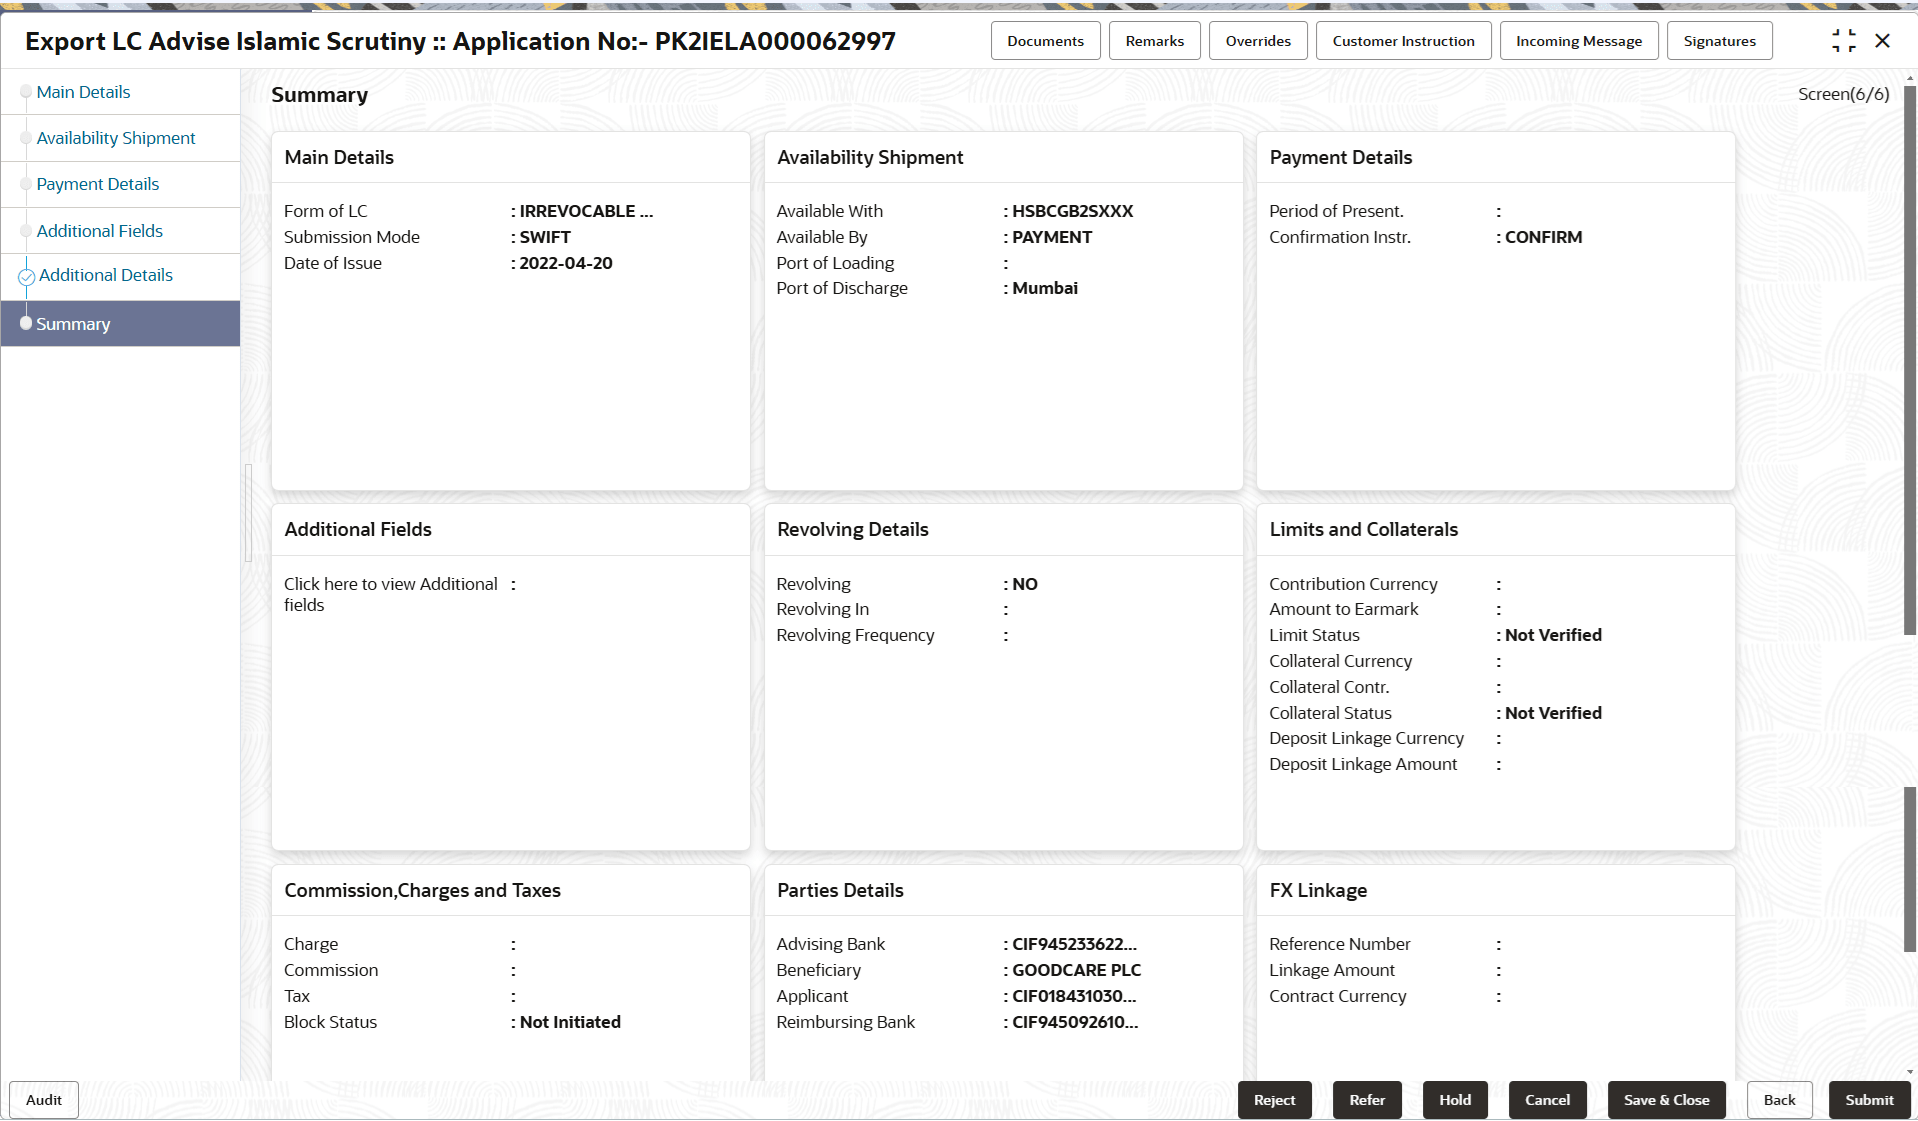Click here to view Additional fields
The image size is (1918, 1121).
point(390,594)
